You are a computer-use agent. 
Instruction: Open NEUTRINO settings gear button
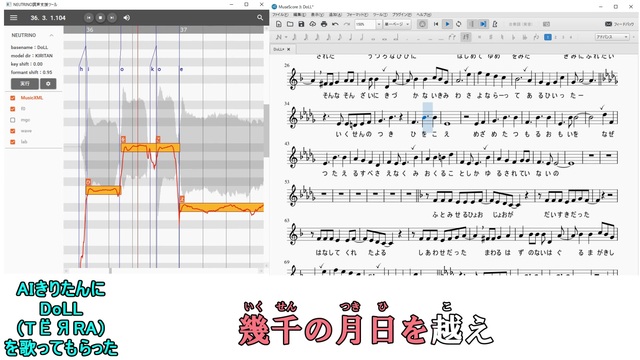click(x=48, y=84)
